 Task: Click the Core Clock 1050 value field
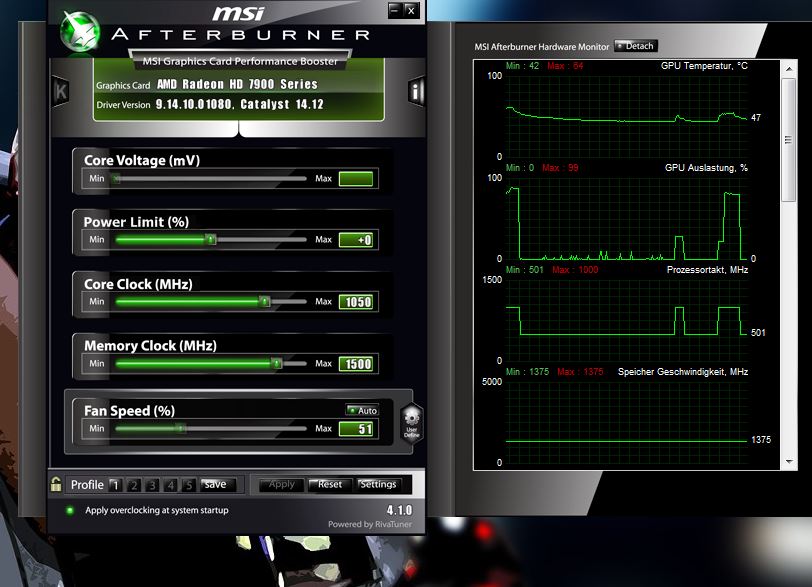coord(356,302)
